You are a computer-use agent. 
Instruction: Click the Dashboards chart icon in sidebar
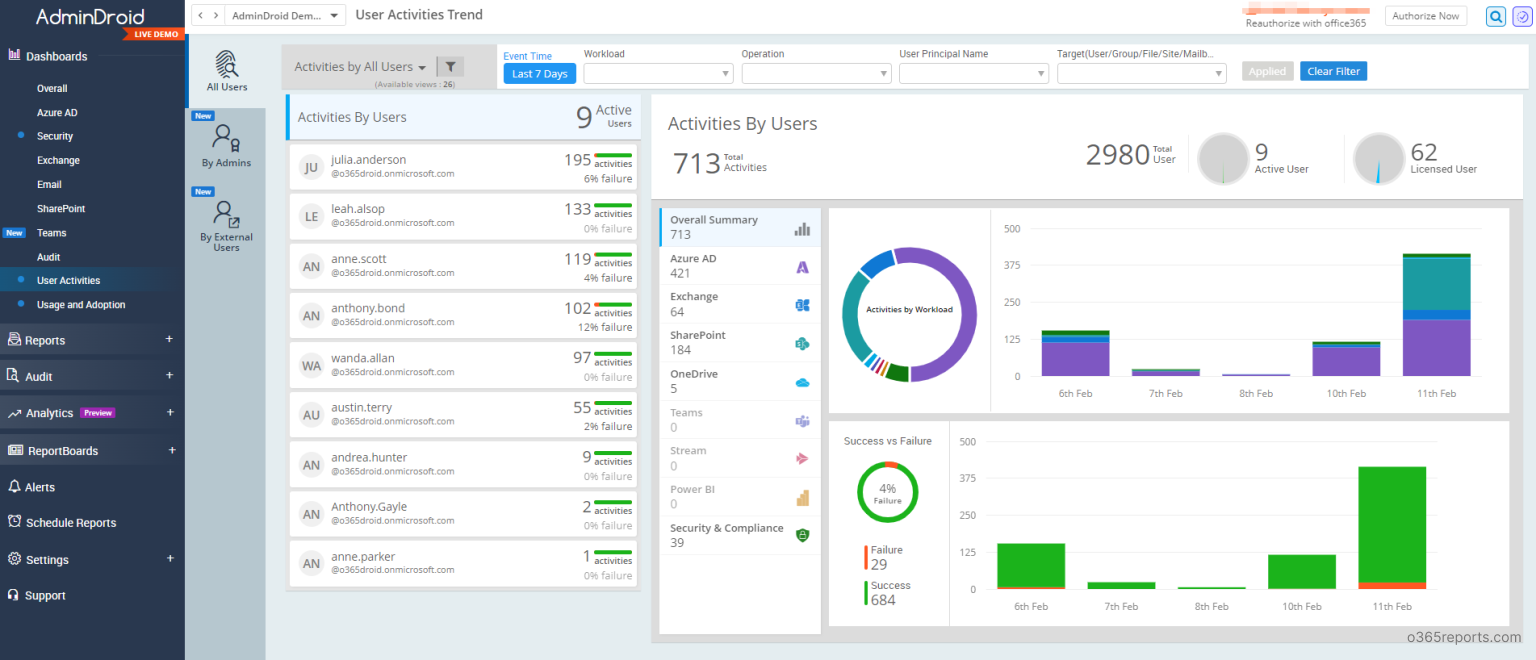(14, 55)
